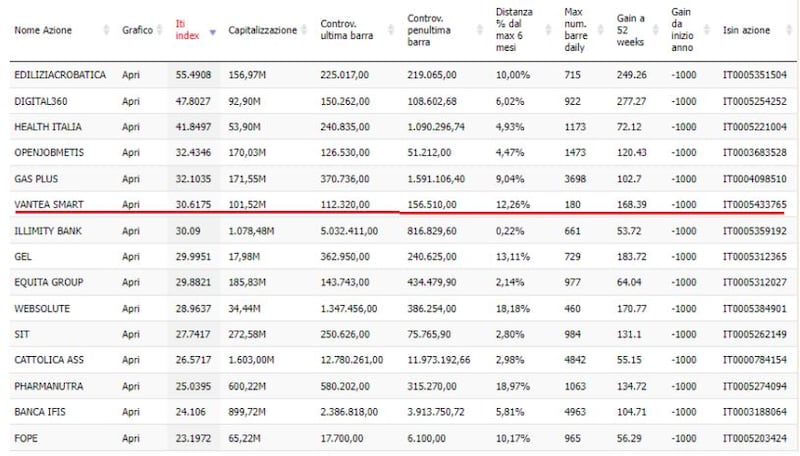Click 52-week gain 277.27 for DIGITAL360
The image size is (800, 456).
(x=632, y=102)
